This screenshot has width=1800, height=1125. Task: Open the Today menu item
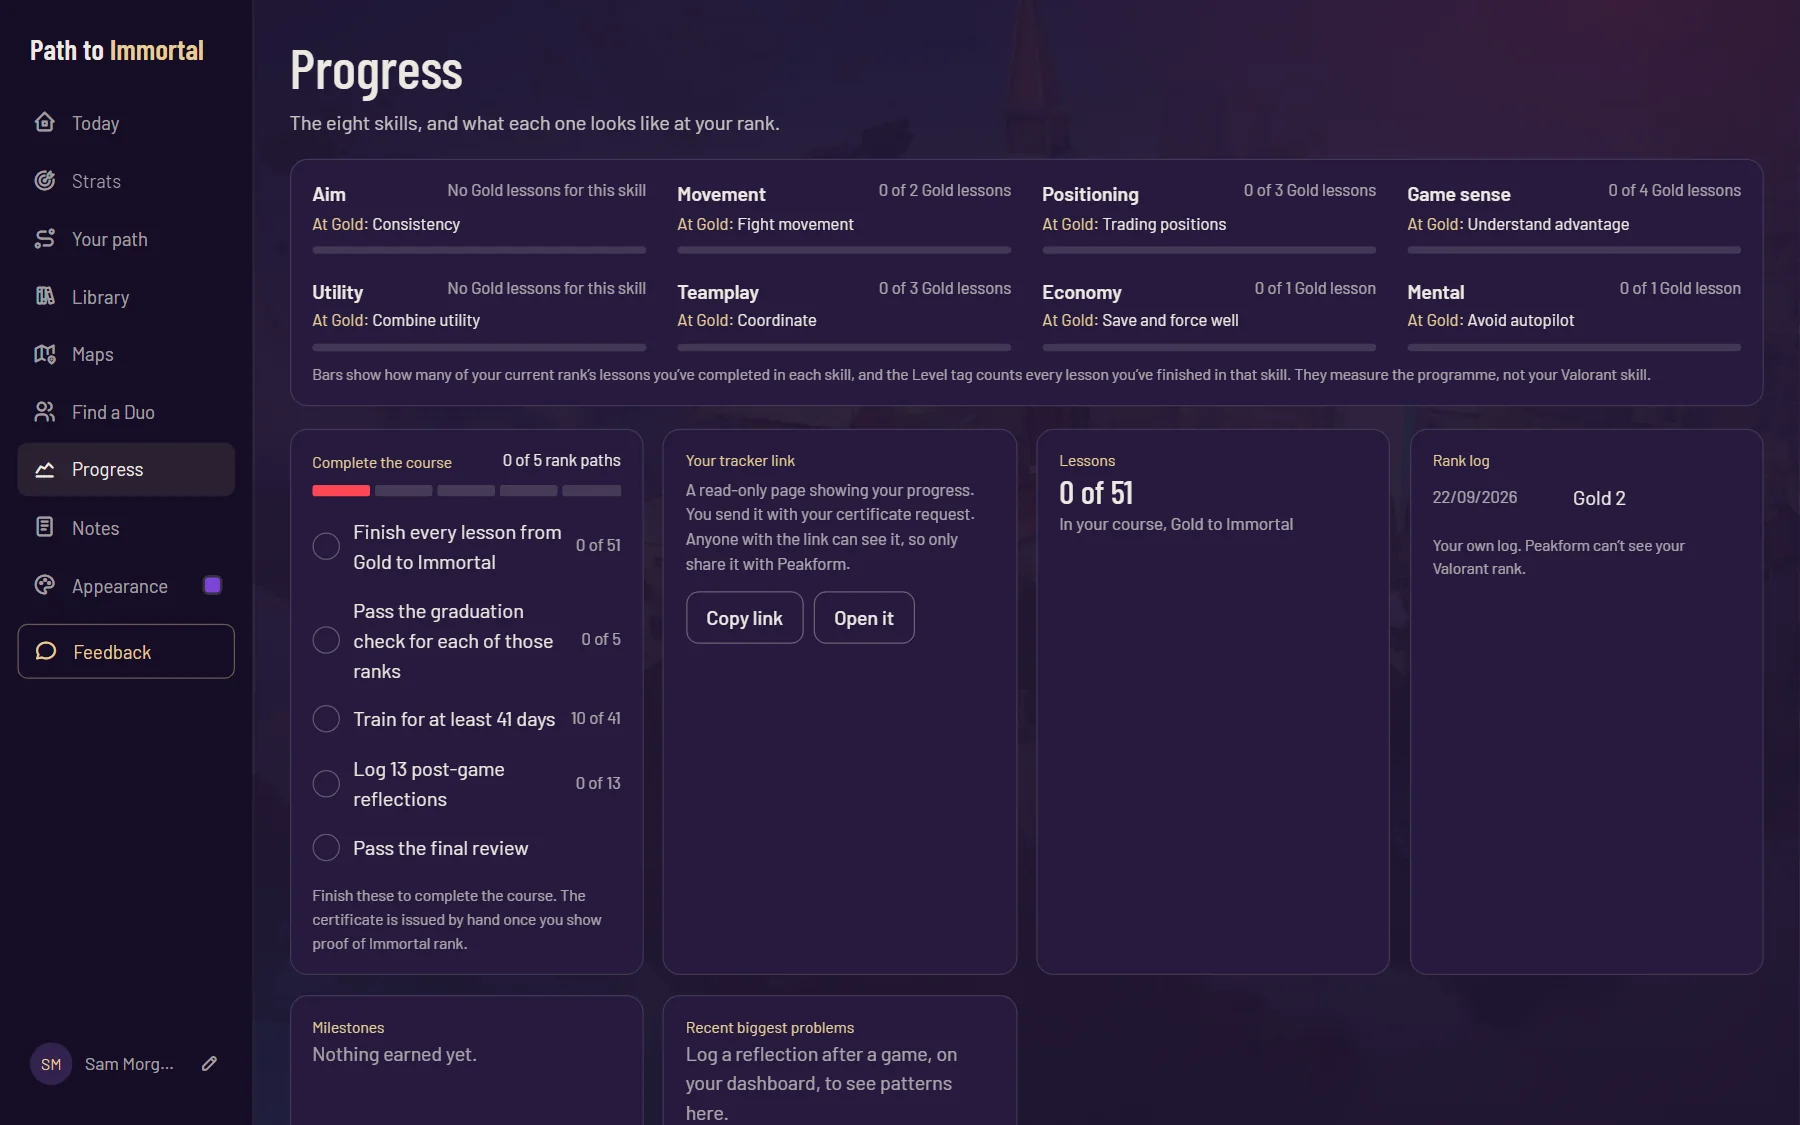pos(126,123)
